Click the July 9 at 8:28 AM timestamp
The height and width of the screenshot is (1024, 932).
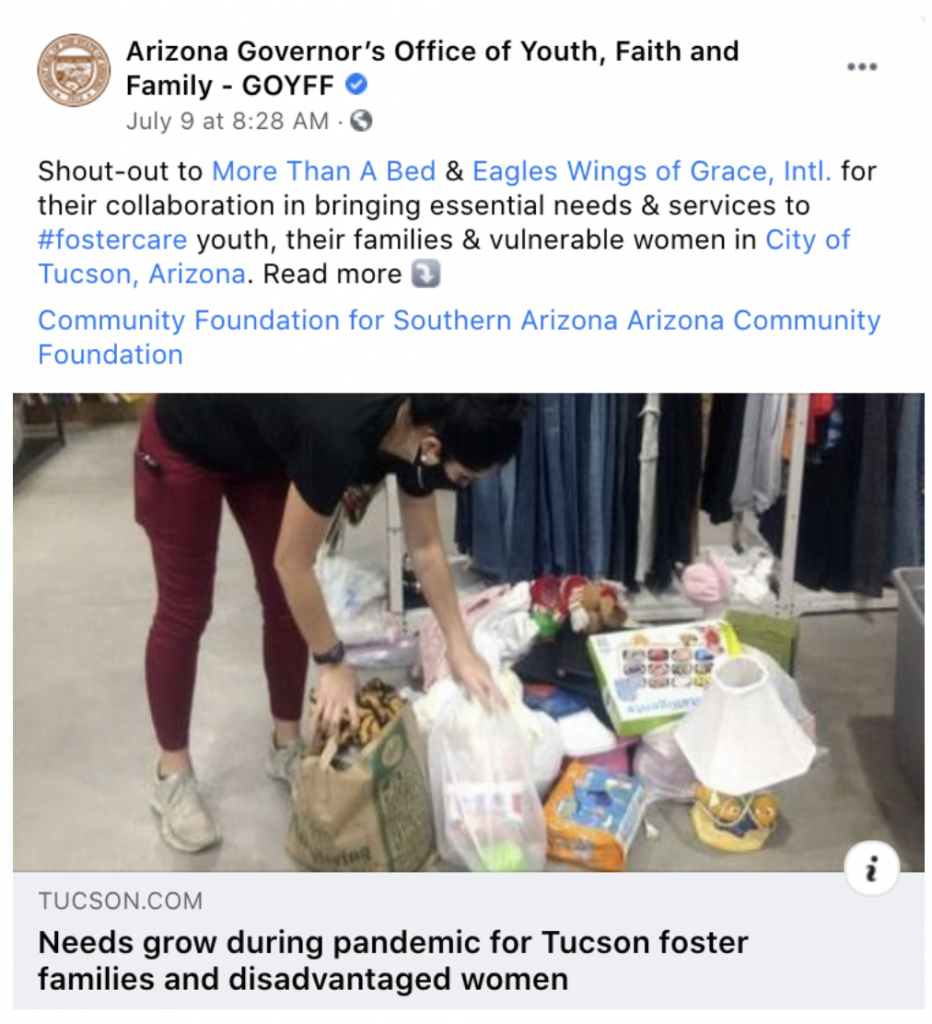[227, 121]
